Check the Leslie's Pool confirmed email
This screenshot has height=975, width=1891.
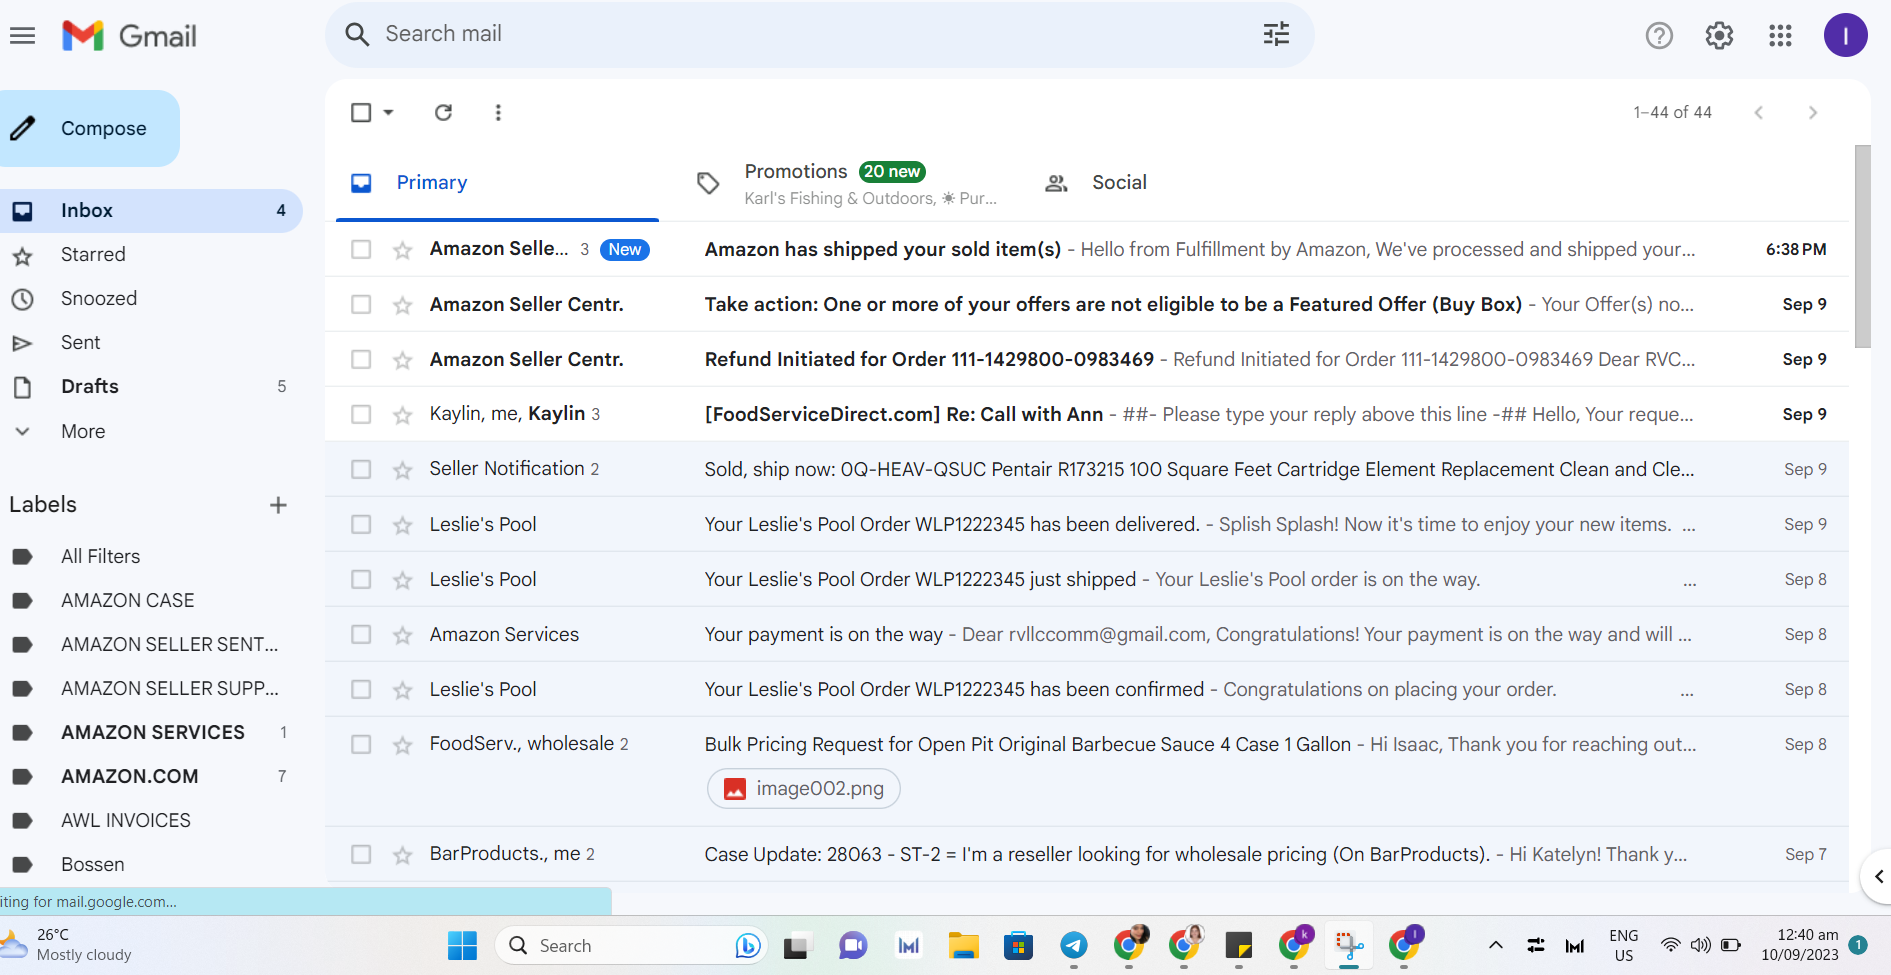(361, 689)
